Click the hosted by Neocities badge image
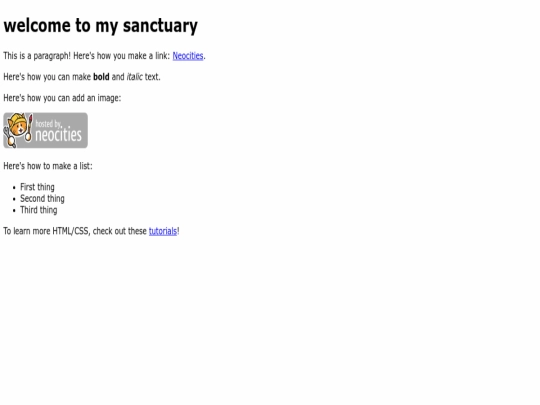 coord(45,131)
